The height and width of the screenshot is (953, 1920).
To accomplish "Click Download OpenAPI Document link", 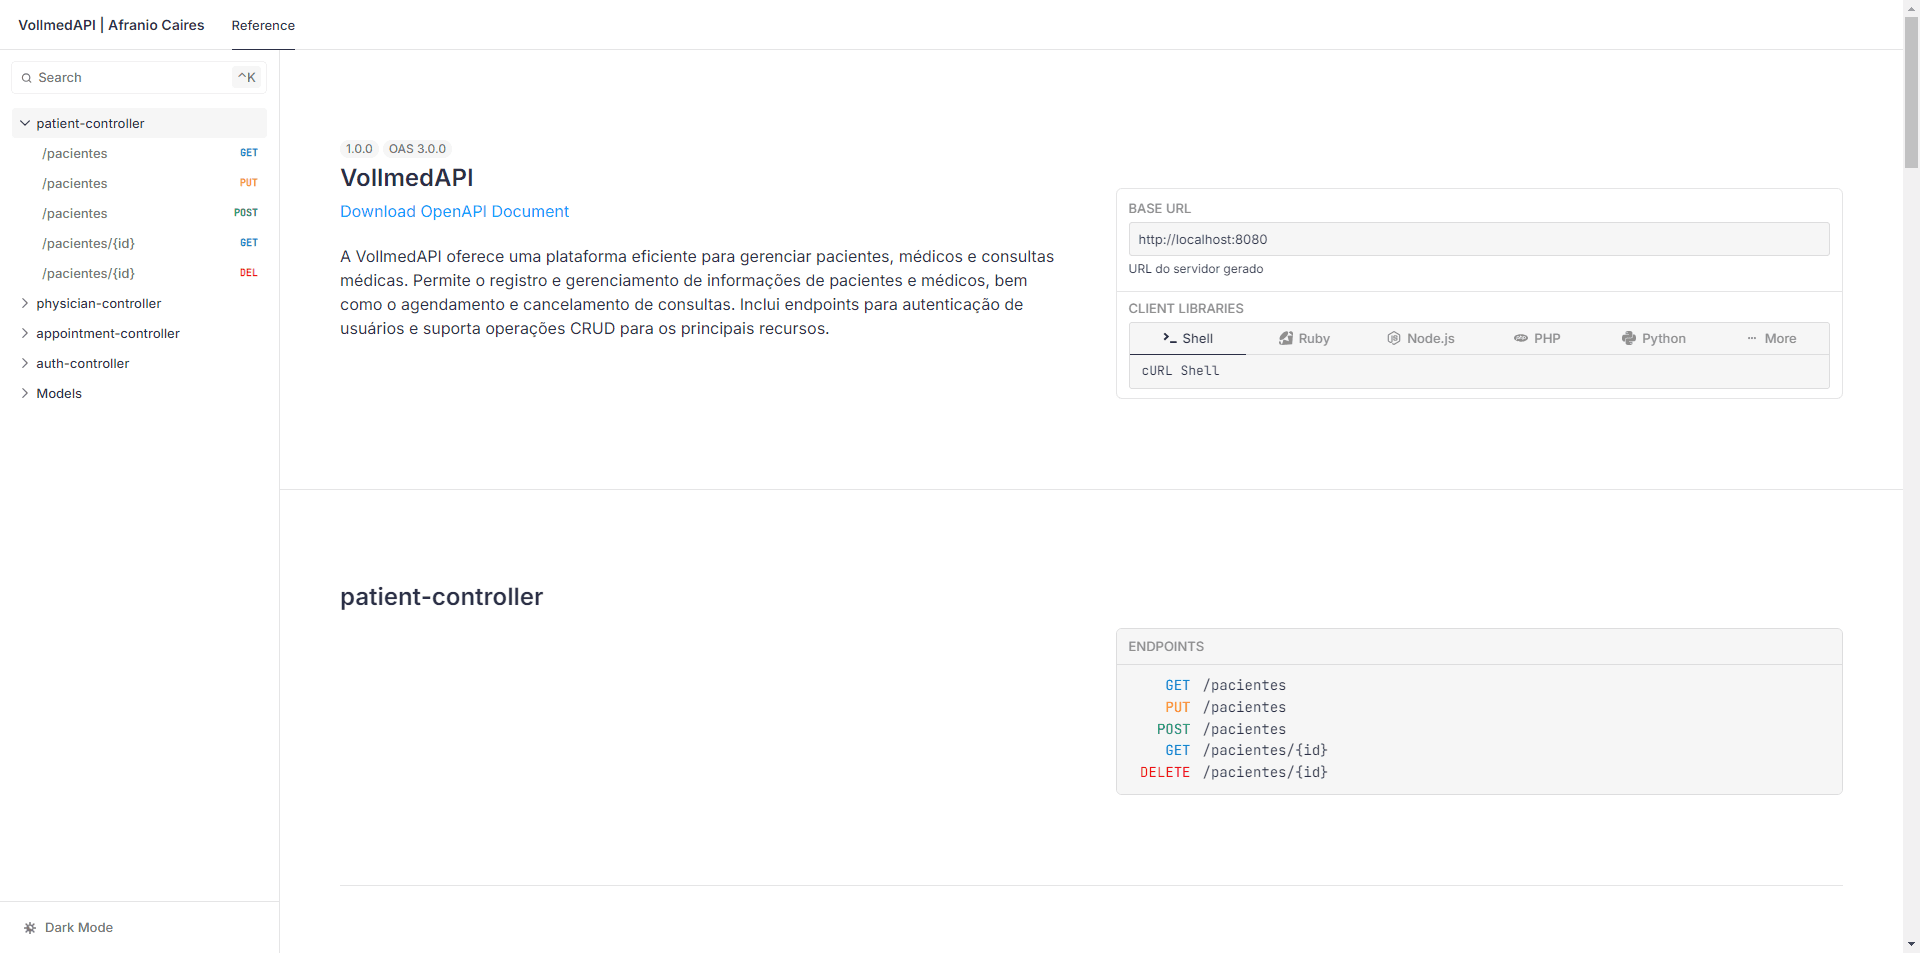I will pos(454,212).
